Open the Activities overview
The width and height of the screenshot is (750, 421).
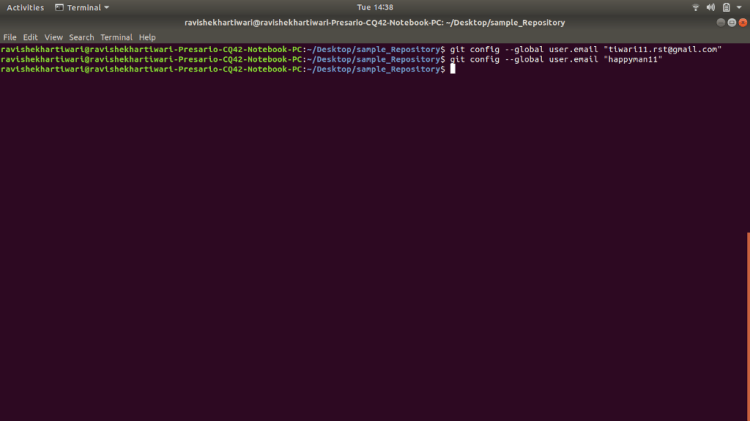tap(25, 7)
